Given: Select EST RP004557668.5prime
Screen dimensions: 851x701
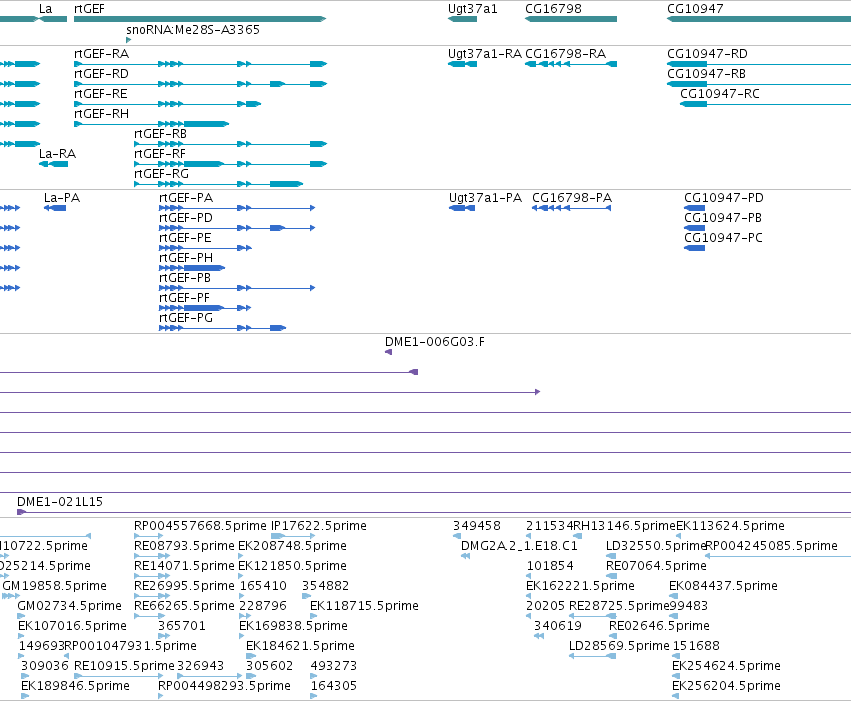Looking at the screenshot, I should point(149,536).
